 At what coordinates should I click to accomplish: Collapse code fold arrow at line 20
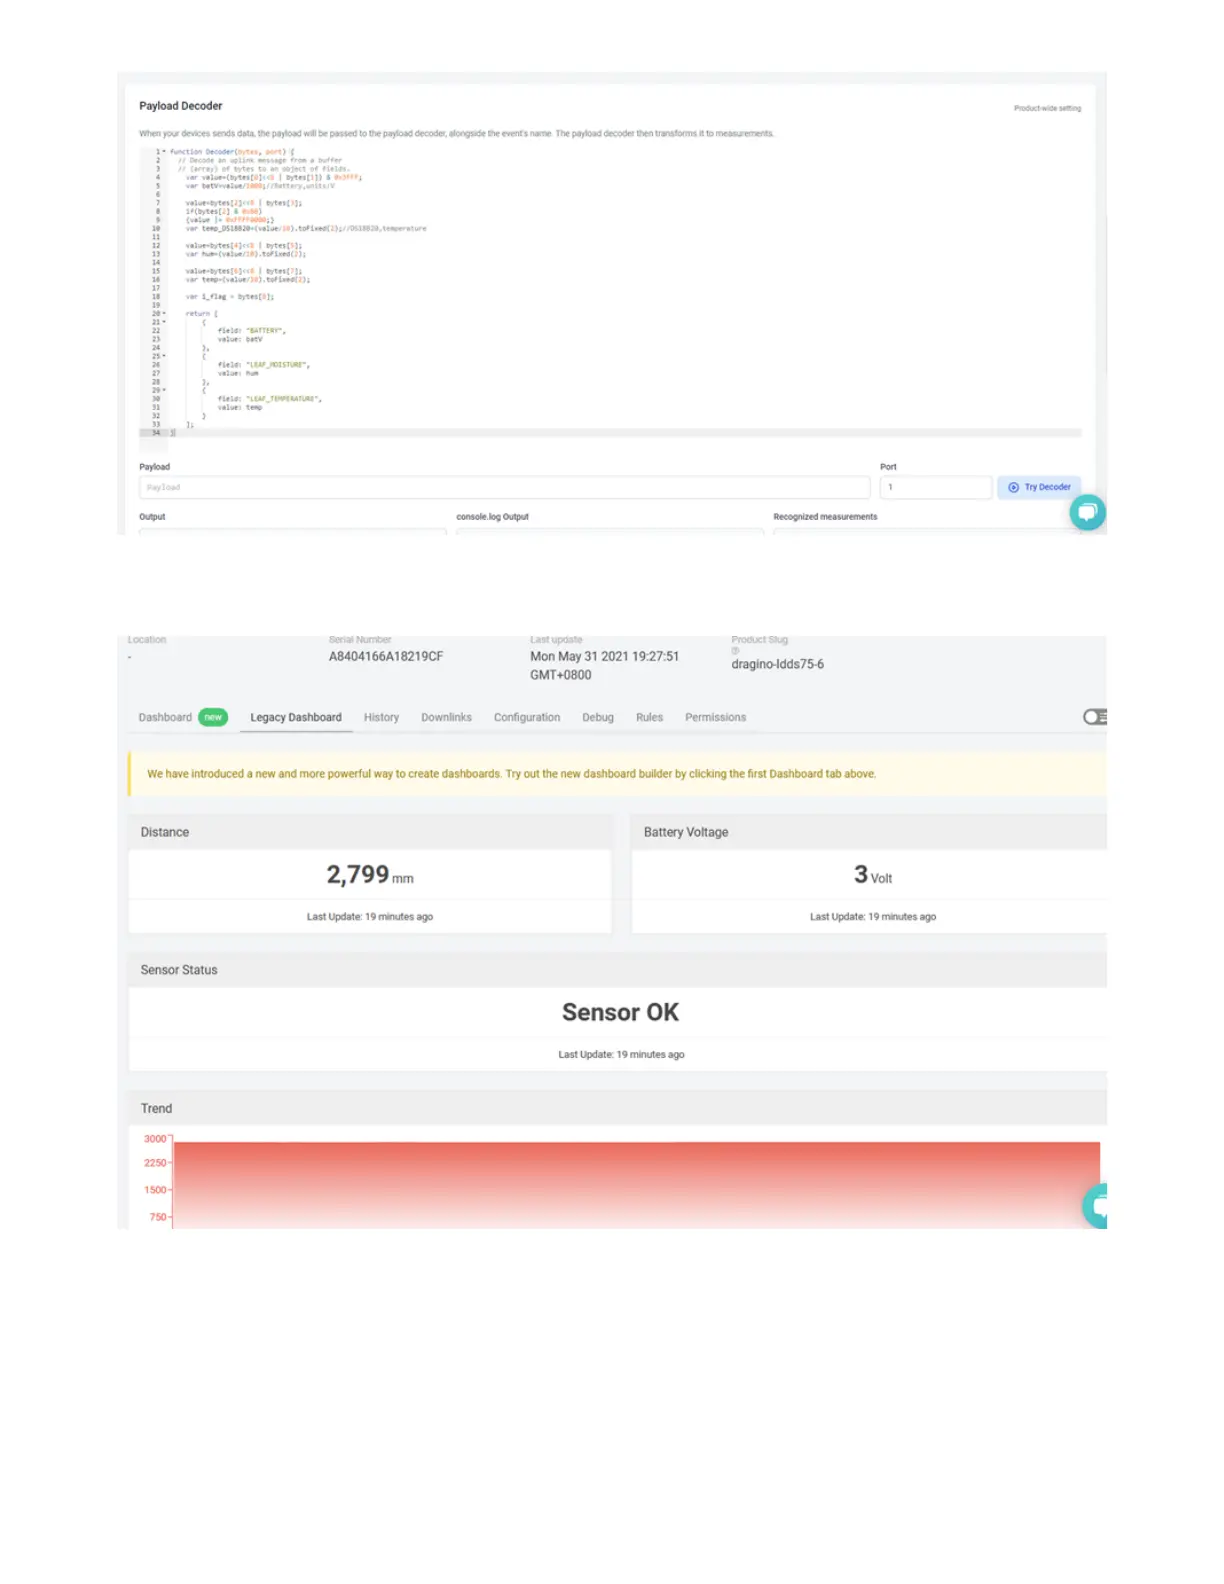pos(164,314)
